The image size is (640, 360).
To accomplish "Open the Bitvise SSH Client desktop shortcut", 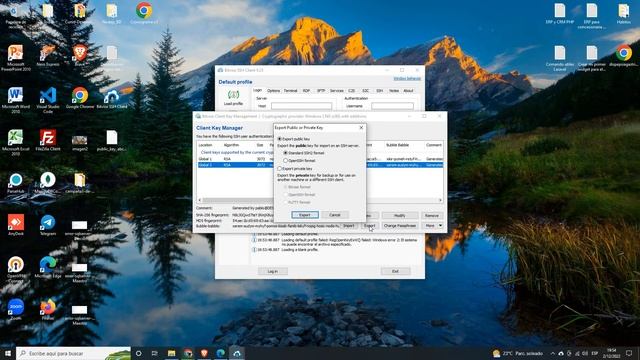I will click(112, 99).
